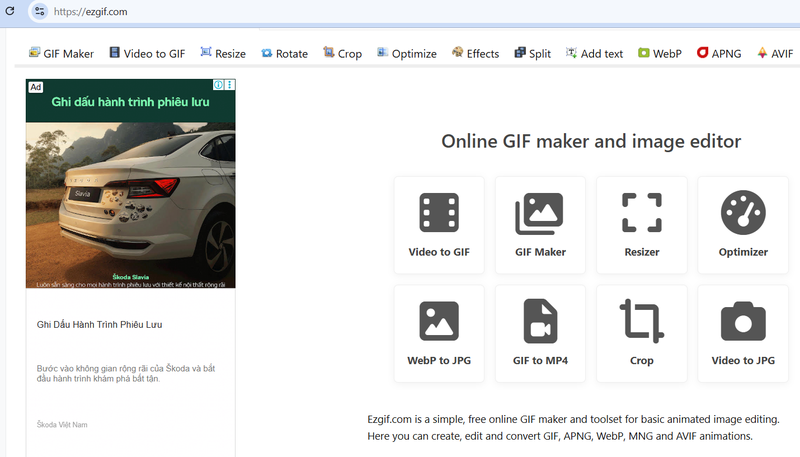Open the GIF to MP4 file icon
800x457 pixels.
pos(540,321)
